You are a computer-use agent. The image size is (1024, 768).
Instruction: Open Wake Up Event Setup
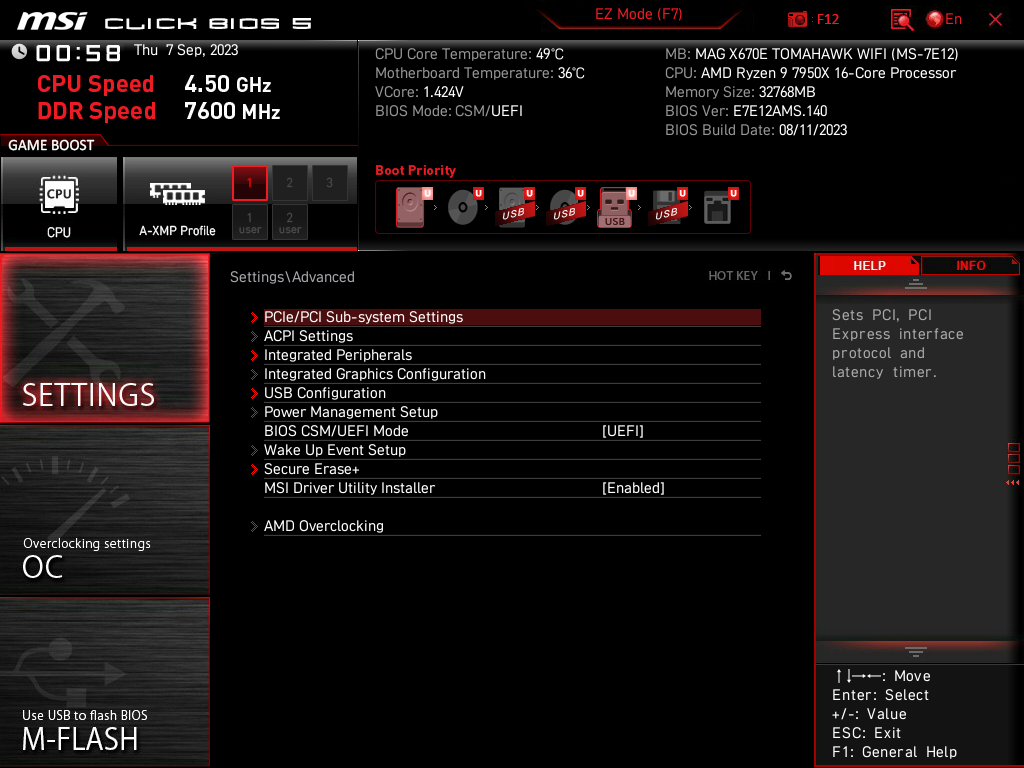[x=512, y=450]
